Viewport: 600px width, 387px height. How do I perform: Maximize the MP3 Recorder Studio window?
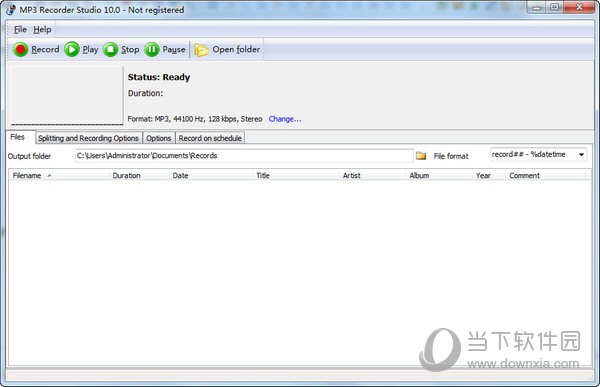pyautogui.click(x=554, y=8)
